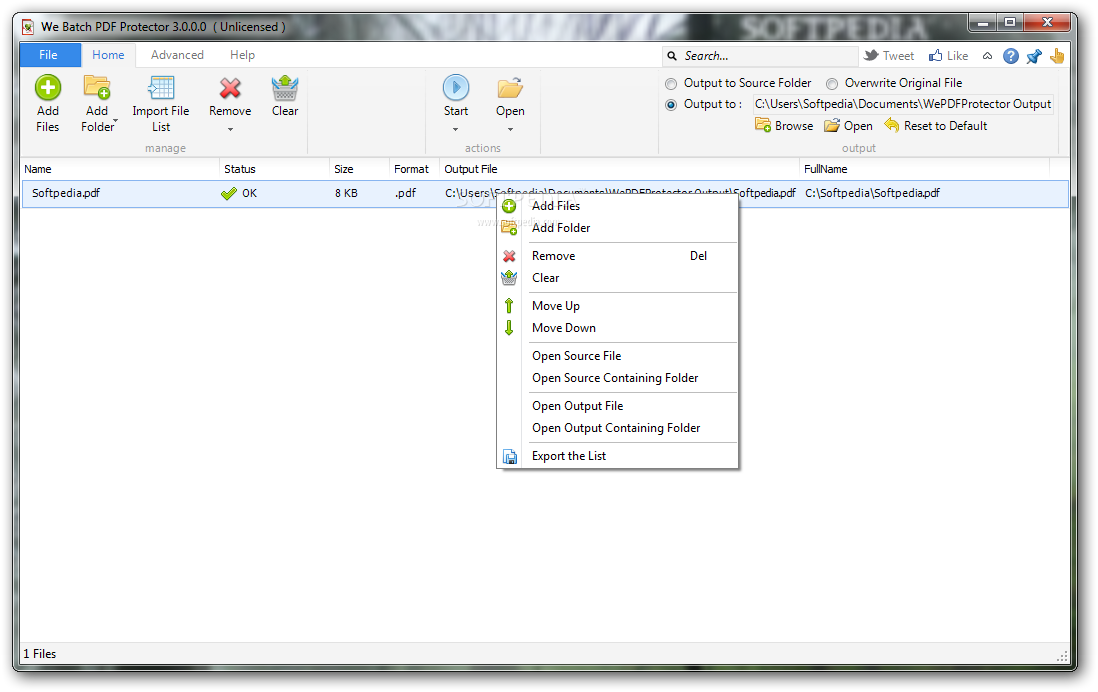Click the output path text field
Viewport: 1098px width, 692px height.
coord(903,104)
